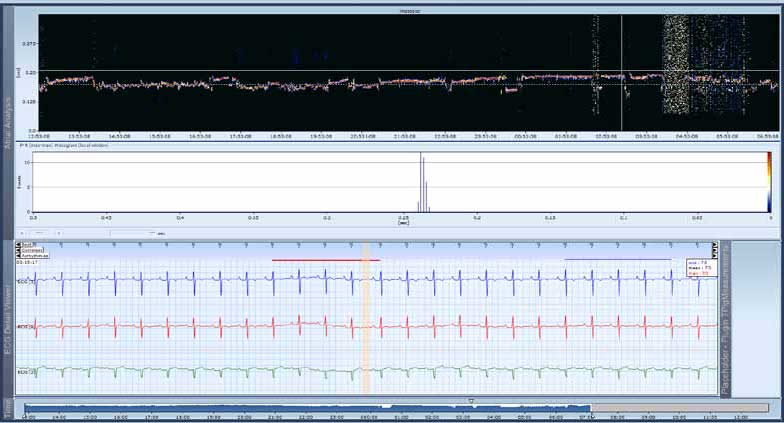
Task: Click the triangle position marker above the time overview
Action: pyautogui.click(x=471, y=401)
